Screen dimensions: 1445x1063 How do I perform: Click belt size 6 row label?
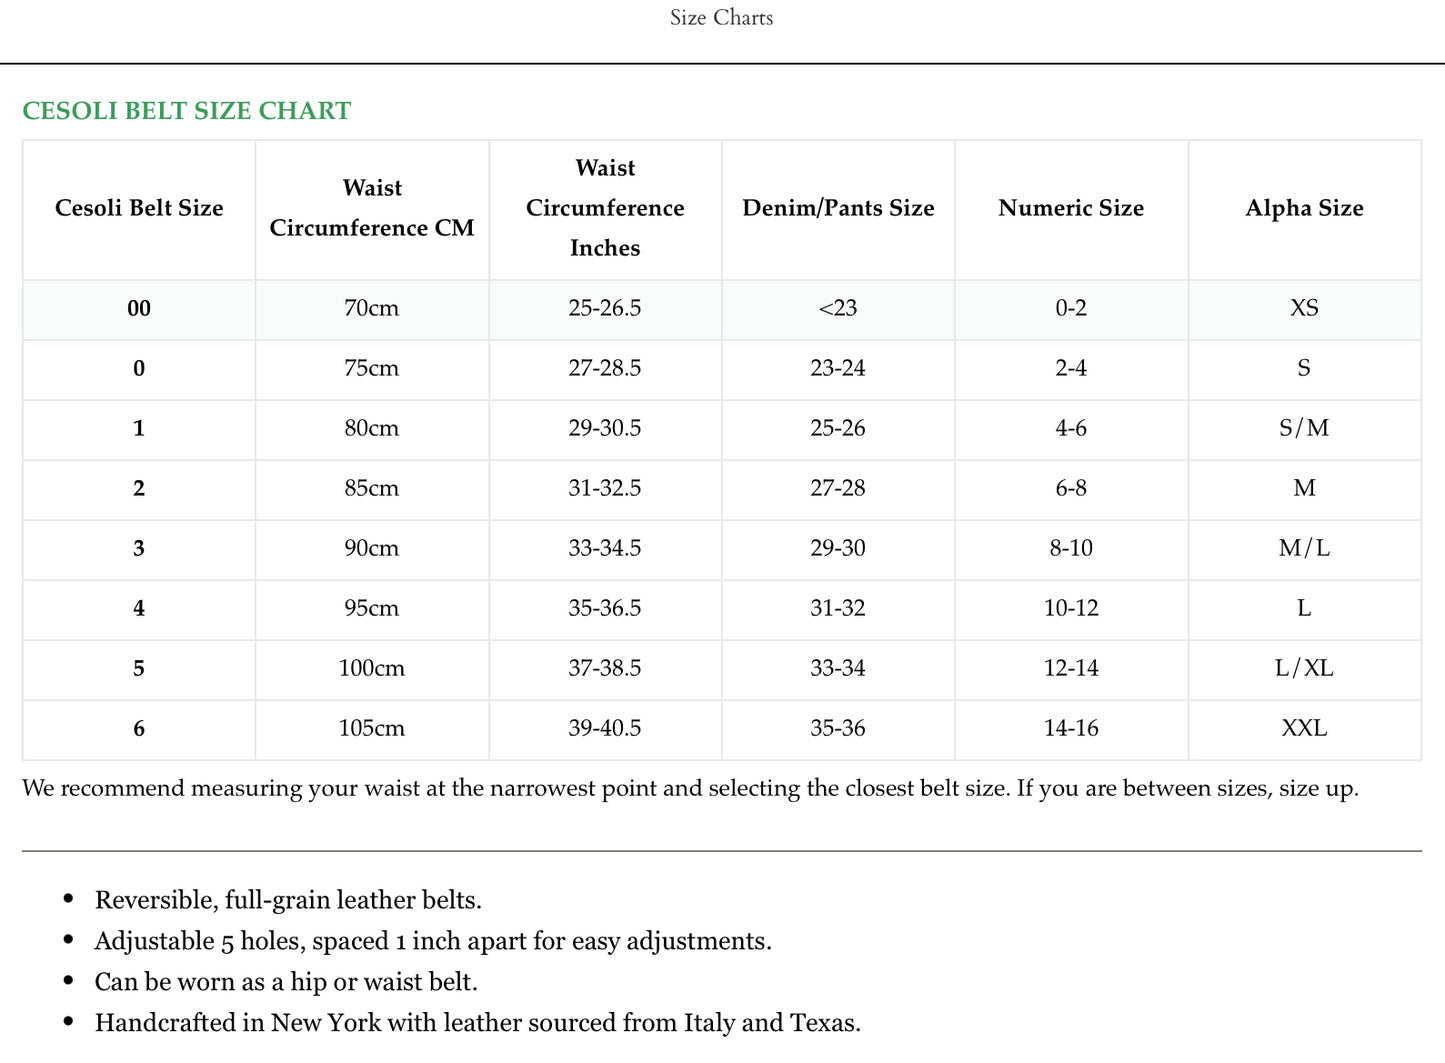[x=139, y=728]
